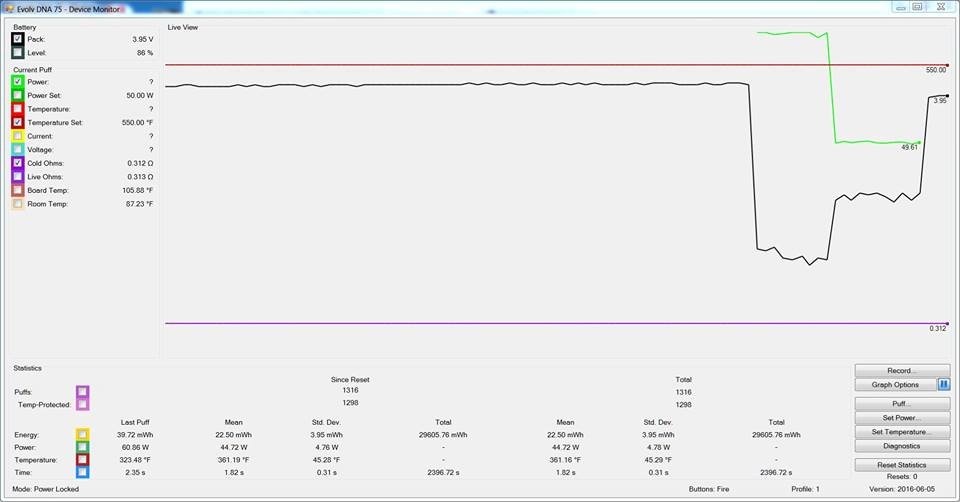Viewport: 960px width, 502px height.
Task: Check the yellow Current checkbox in Current Puff
Action: 18,136
